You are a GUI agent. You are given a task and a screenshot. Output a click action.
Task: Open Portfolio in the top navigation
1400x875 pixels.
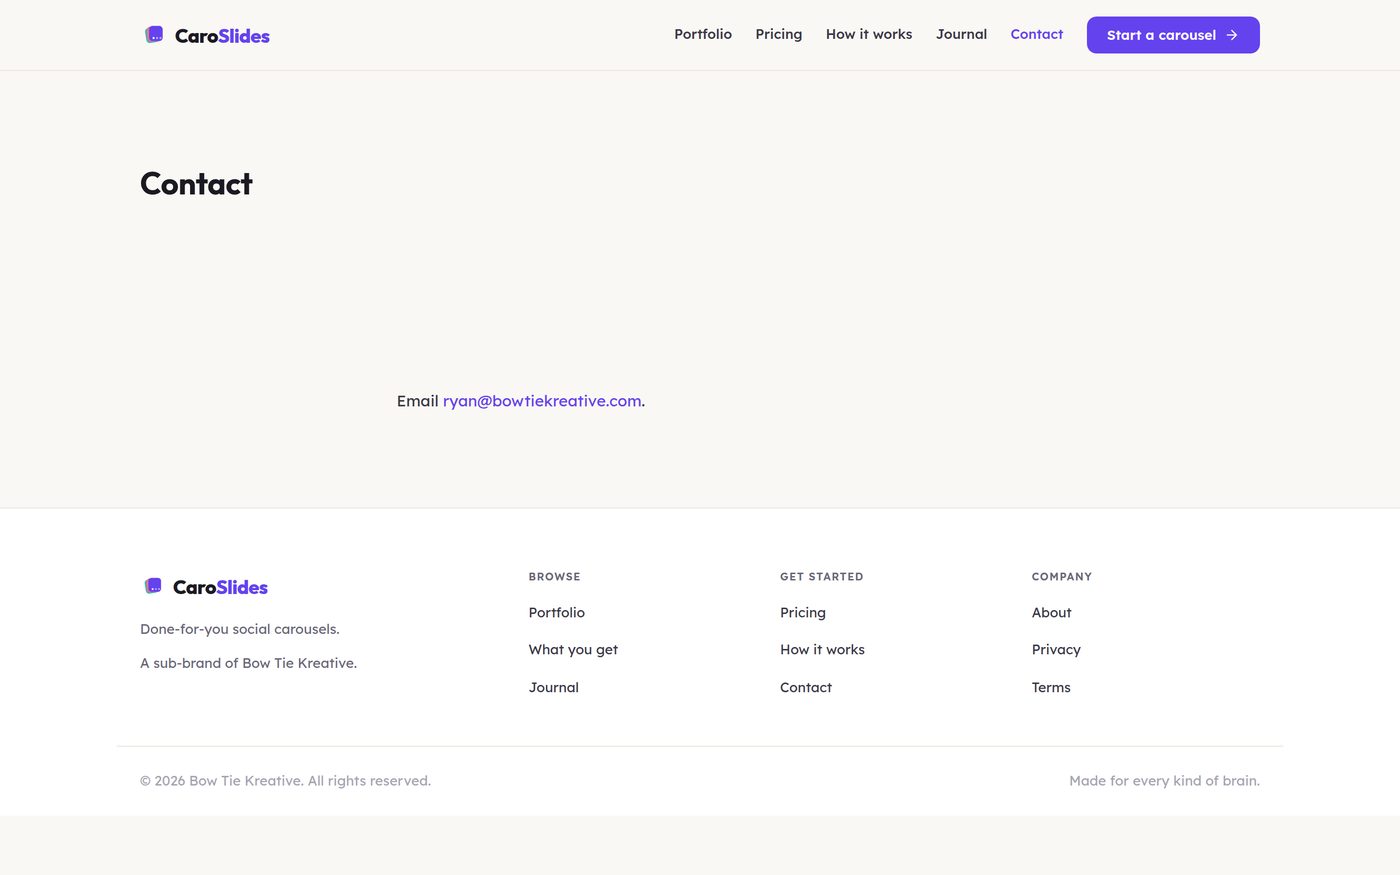click(x=703, y=34)
